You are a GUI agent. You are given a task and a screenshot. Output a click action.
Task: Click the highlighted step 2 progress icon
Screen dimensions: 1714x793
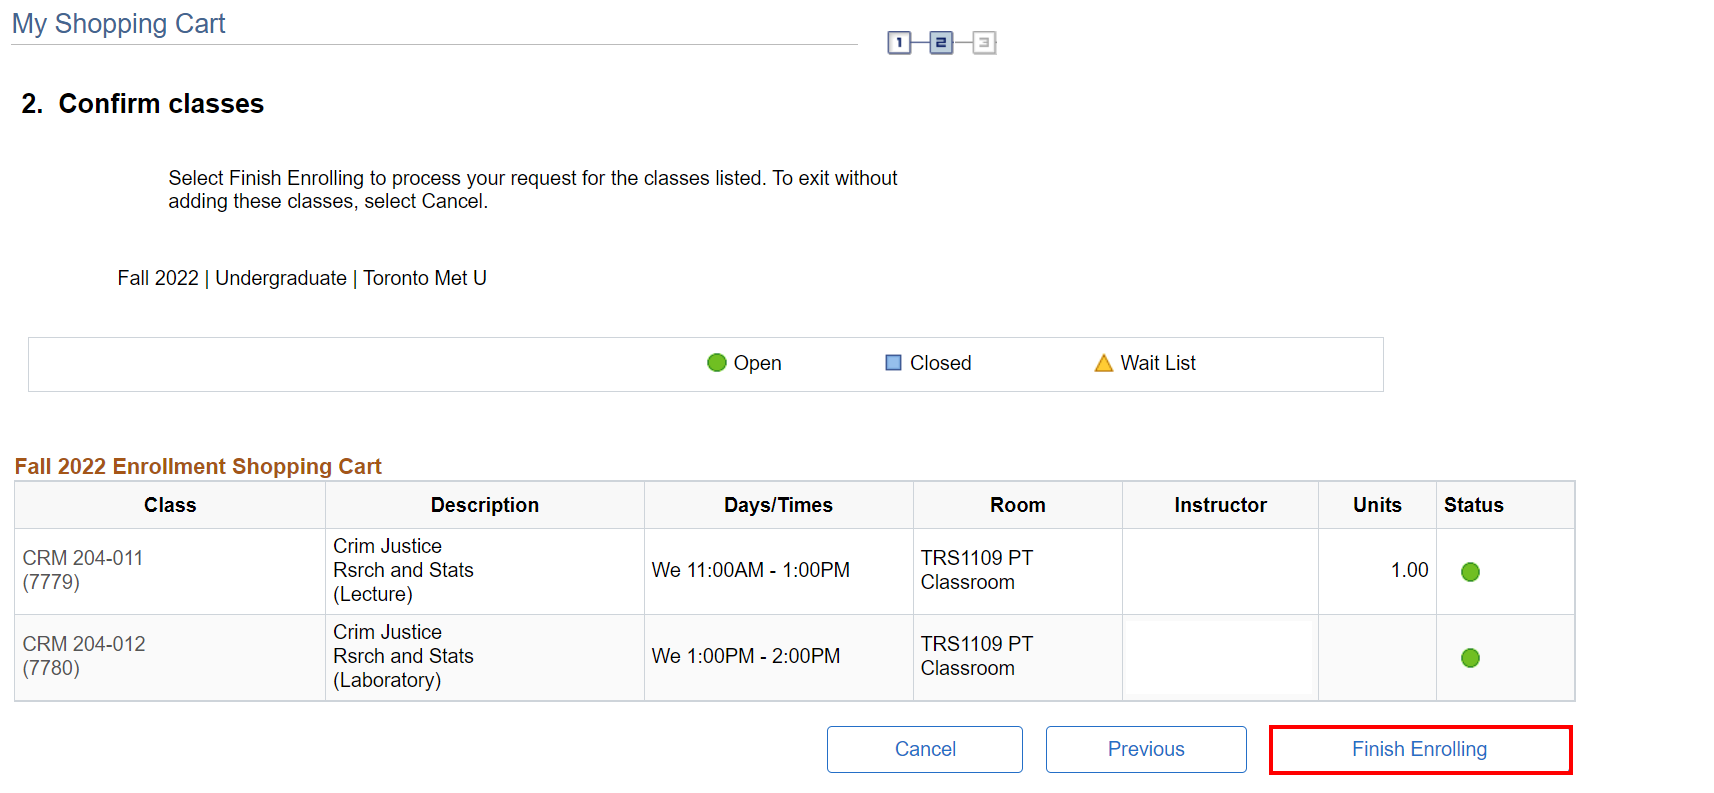(941, 43)
